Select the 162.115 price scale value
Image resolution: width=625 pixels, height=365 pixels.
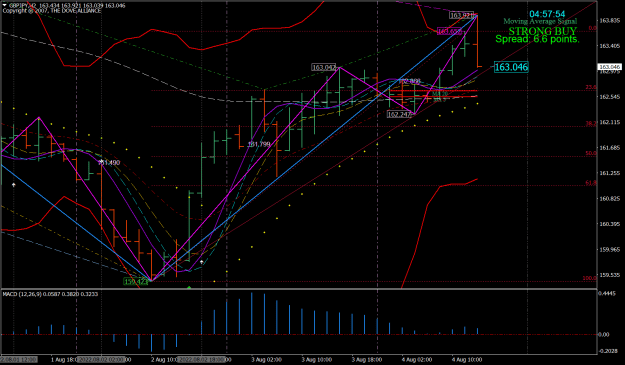coord(609,122)
